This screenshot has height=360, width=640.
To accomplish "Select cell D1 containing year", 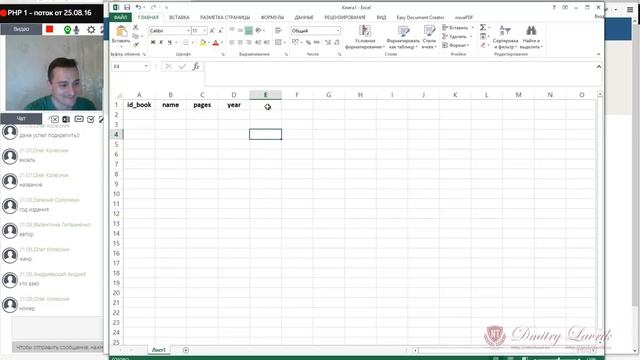I will (234, 105).
